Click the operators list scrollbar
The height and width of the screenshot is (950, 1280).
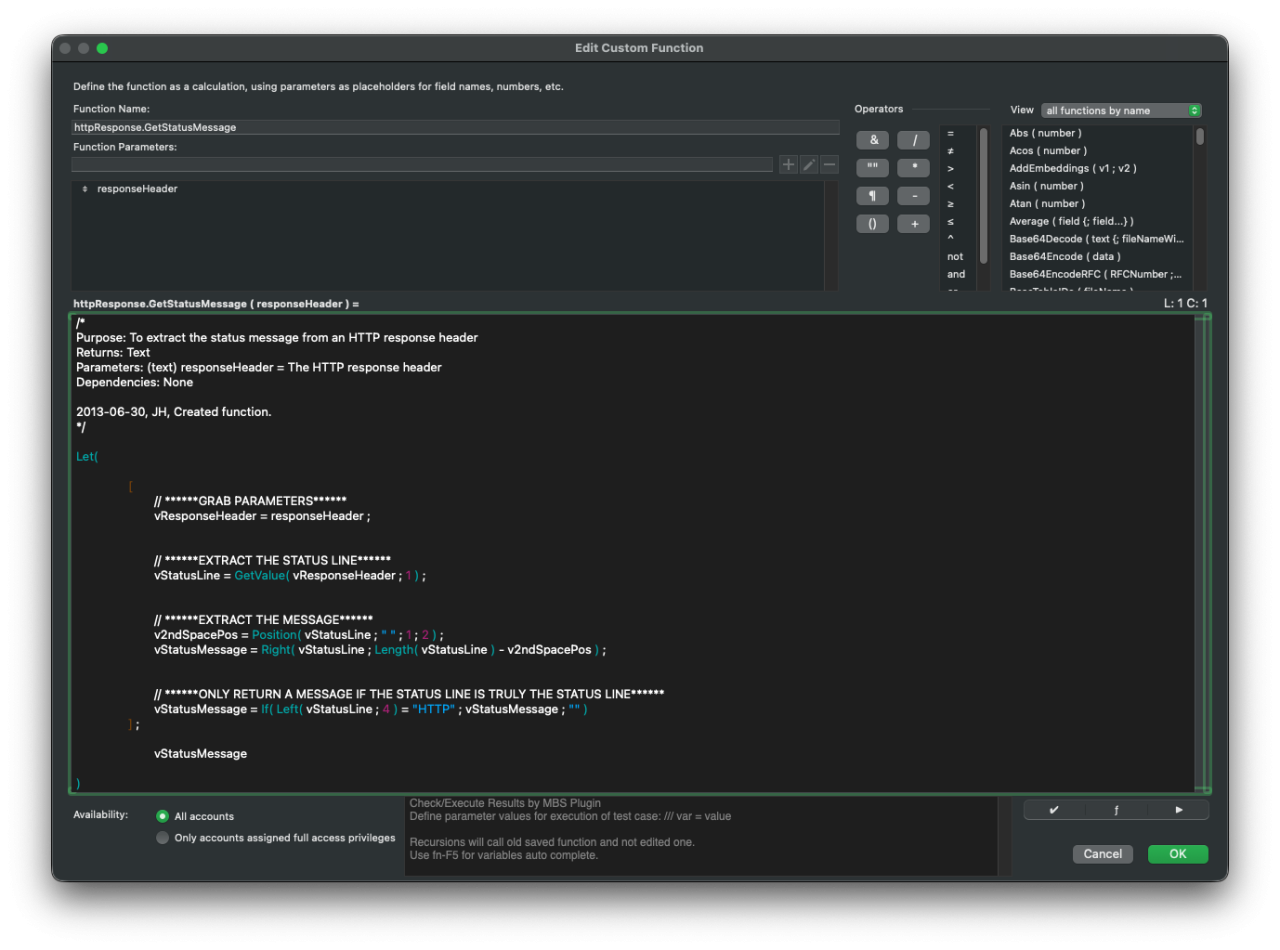point(984,195)
